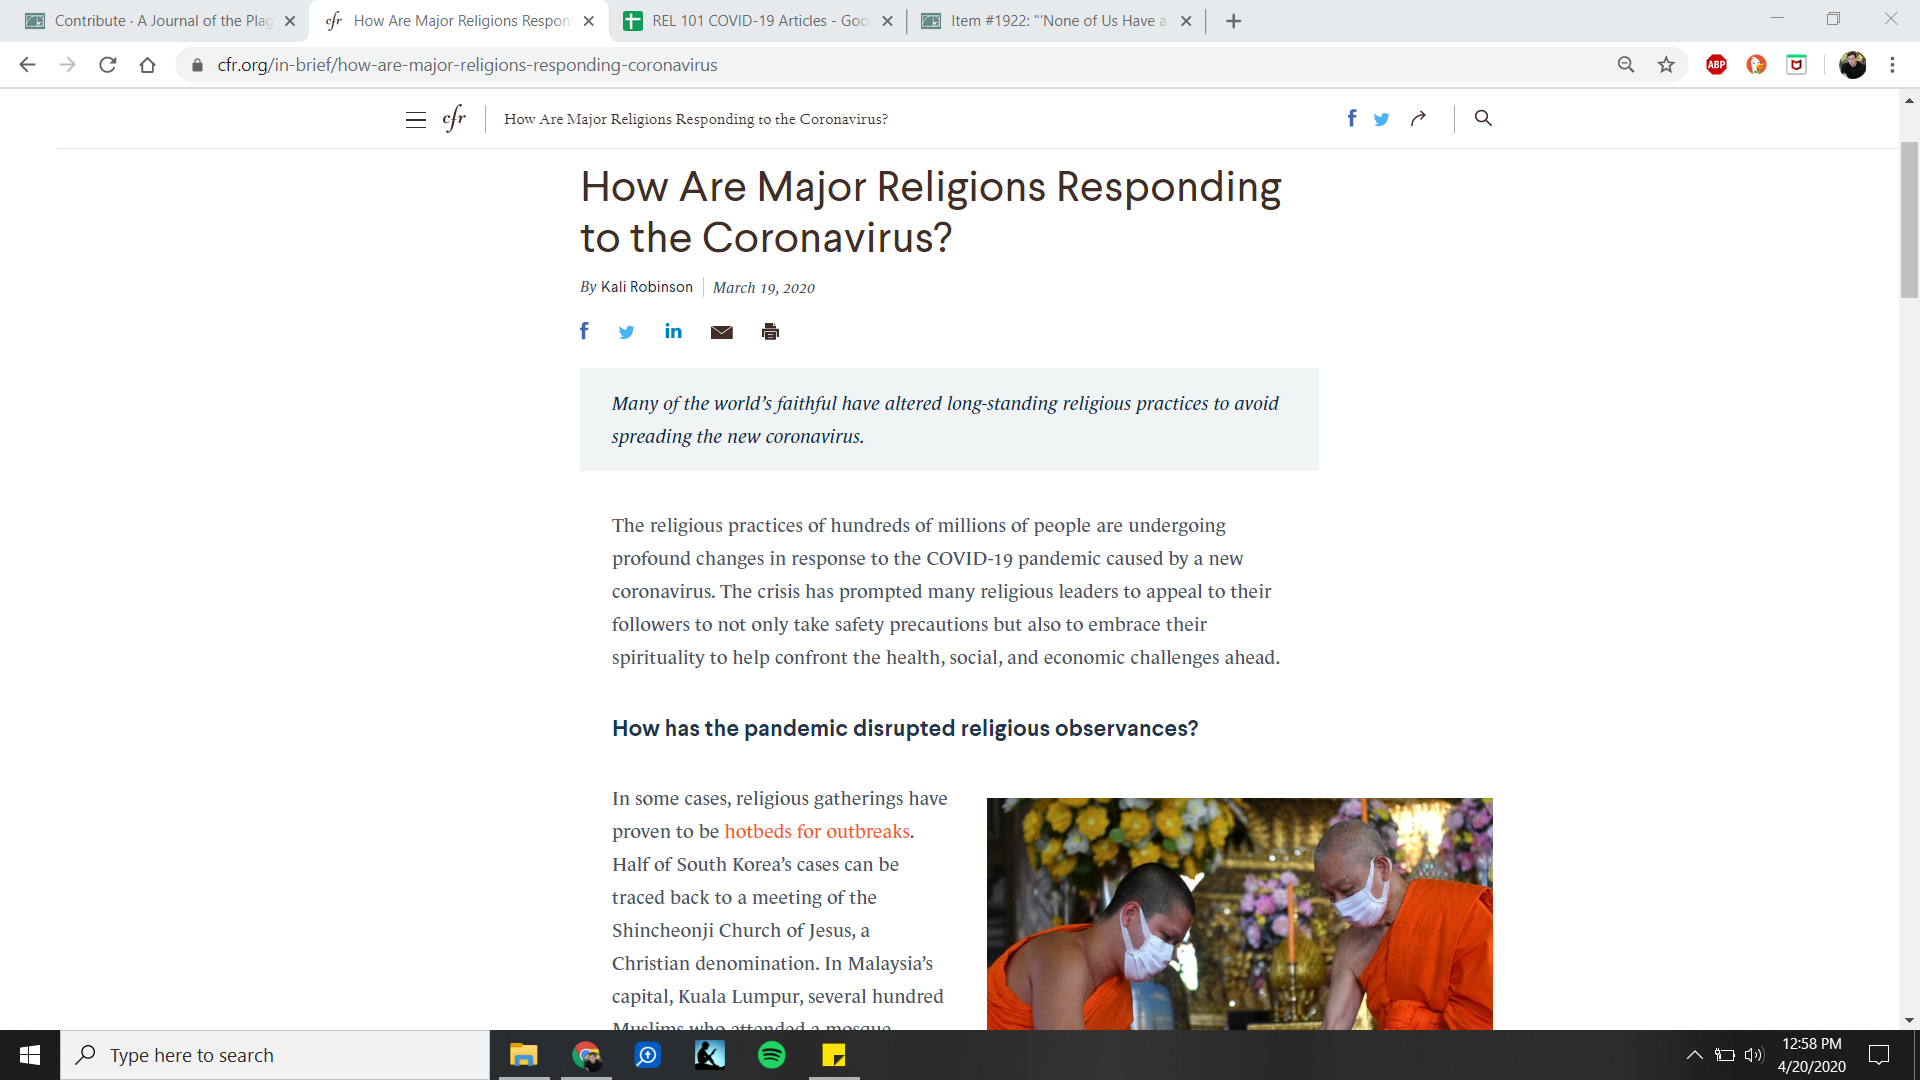
Task: Bookmark page with the star icon
Action: 1666,65
